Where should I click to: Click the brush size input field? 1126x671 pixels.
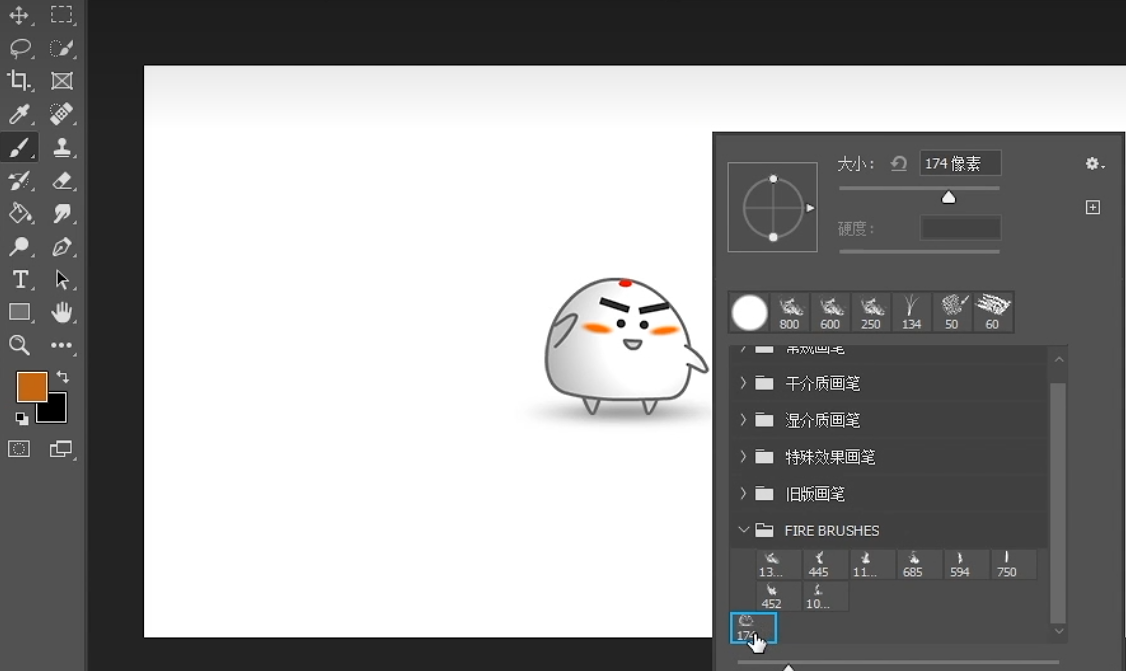point(960,164)
